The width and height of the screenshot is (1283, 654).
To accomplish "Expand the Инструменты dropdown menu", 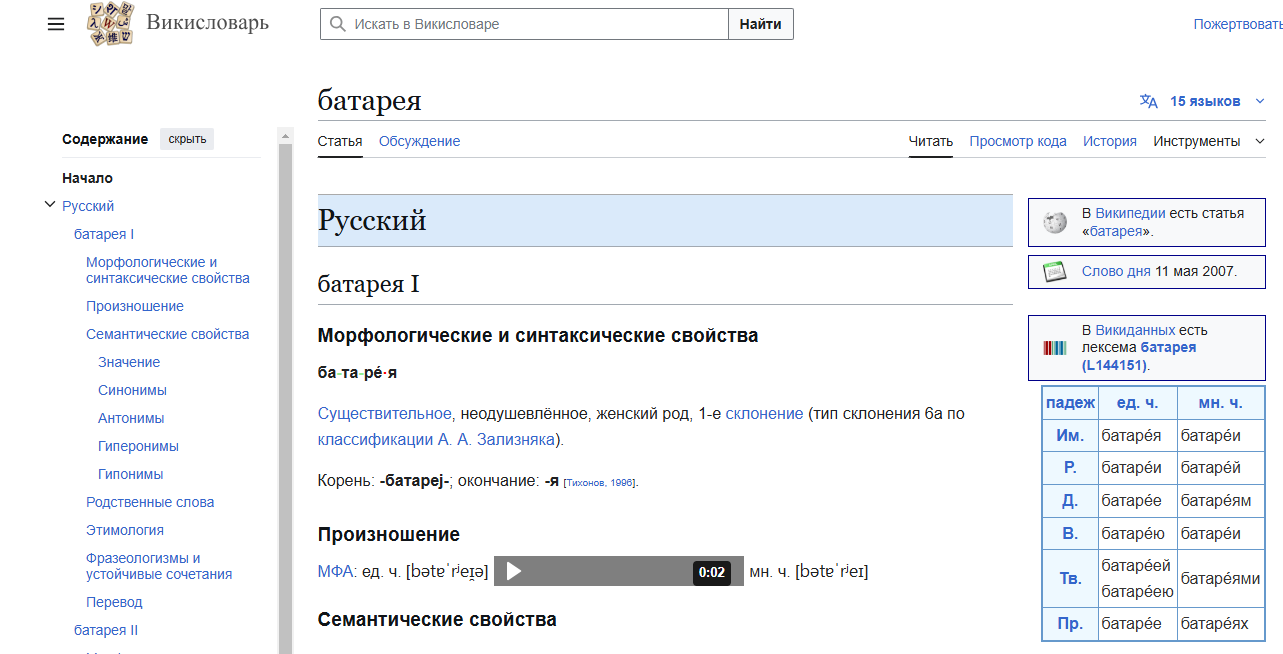I will pos(1209,141).
